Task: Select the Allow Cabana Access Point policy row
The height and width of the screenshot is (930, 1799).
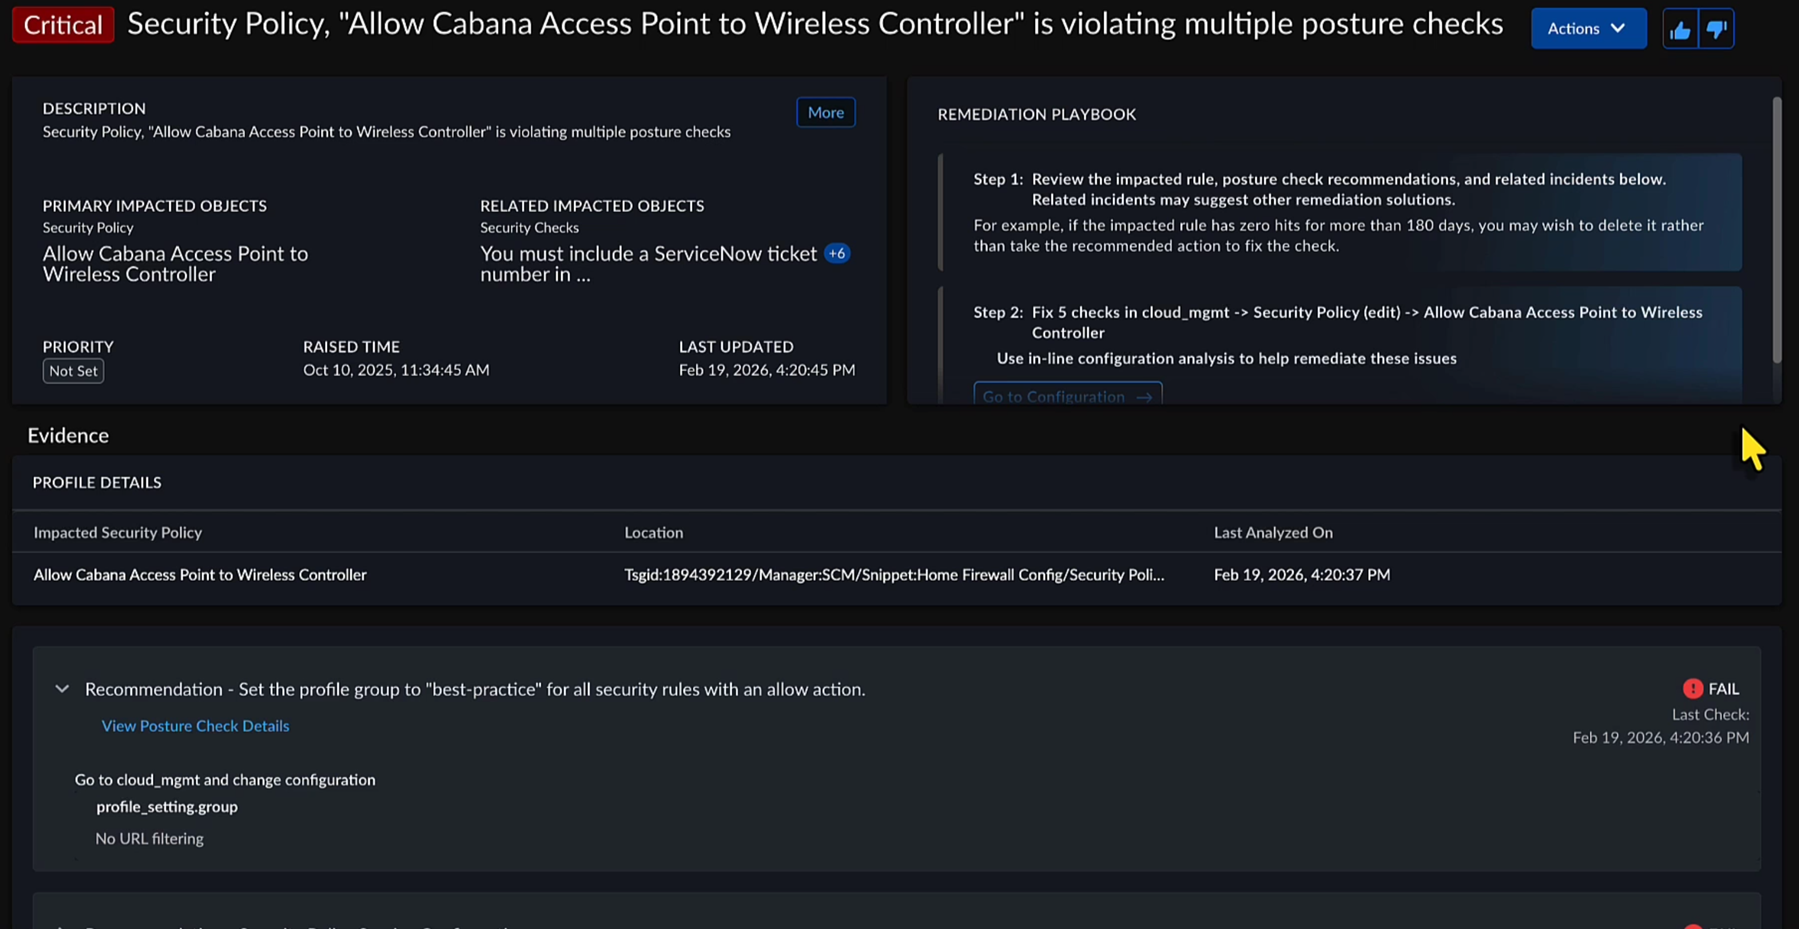Action: click(200, 575)
